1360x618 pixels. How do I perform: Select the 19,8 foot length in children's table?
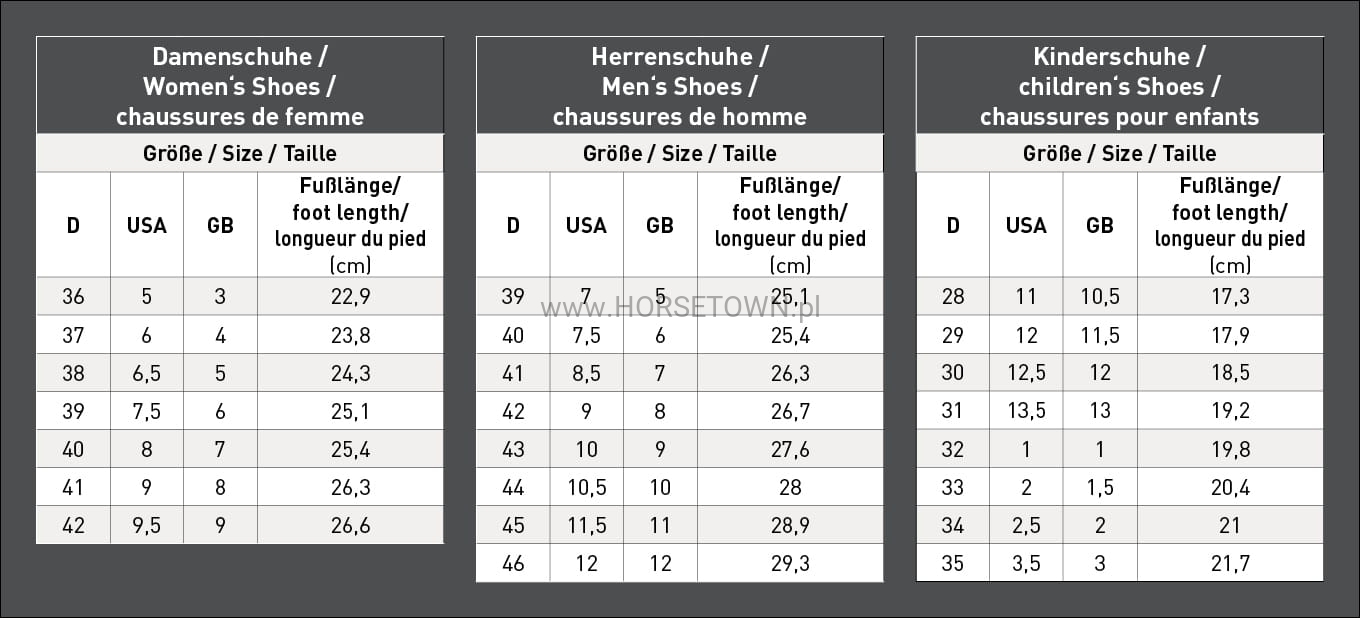(1230, 449)
